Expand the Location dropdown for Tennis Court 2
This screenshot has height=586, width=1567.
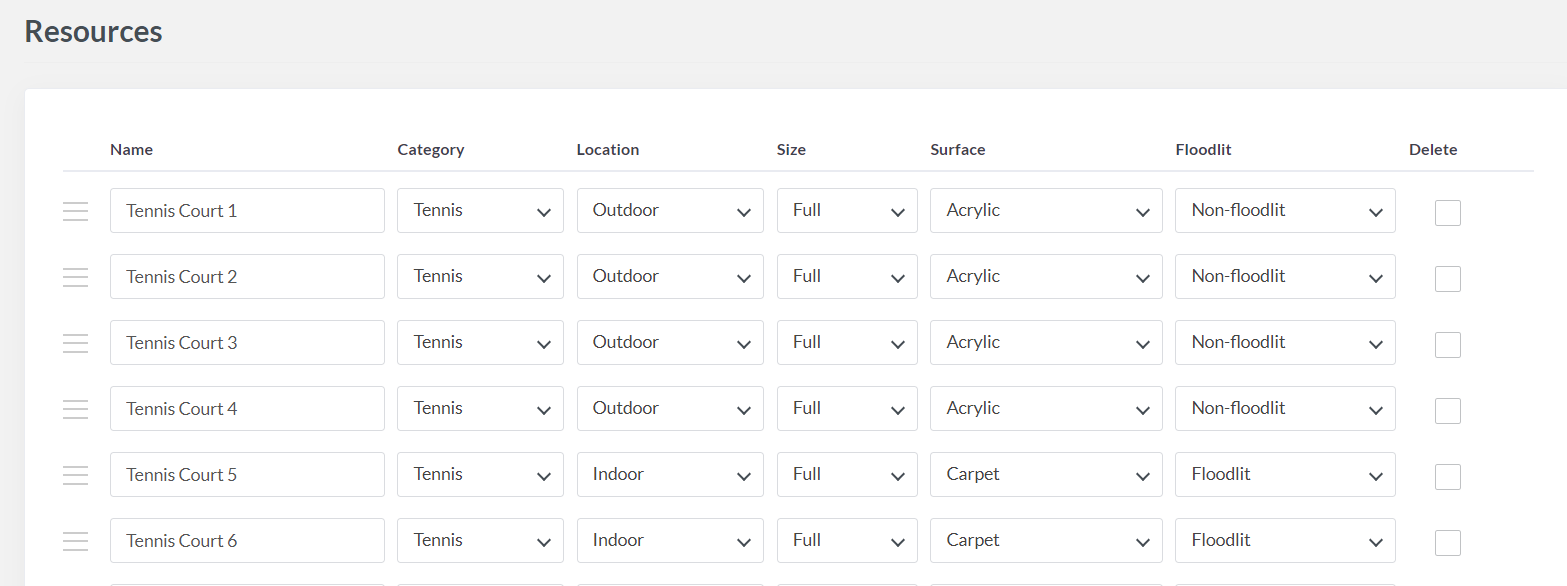tap(670, 277)
